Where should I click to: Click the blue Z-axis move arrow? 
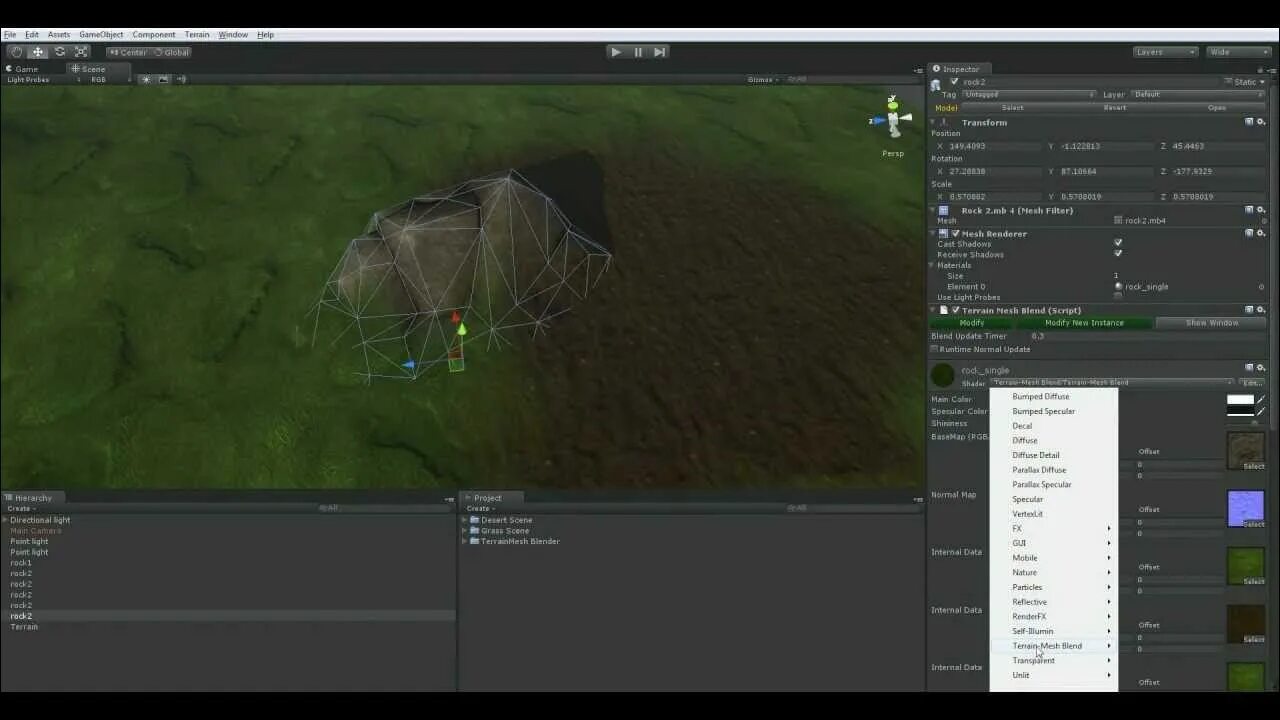point(408,365)
